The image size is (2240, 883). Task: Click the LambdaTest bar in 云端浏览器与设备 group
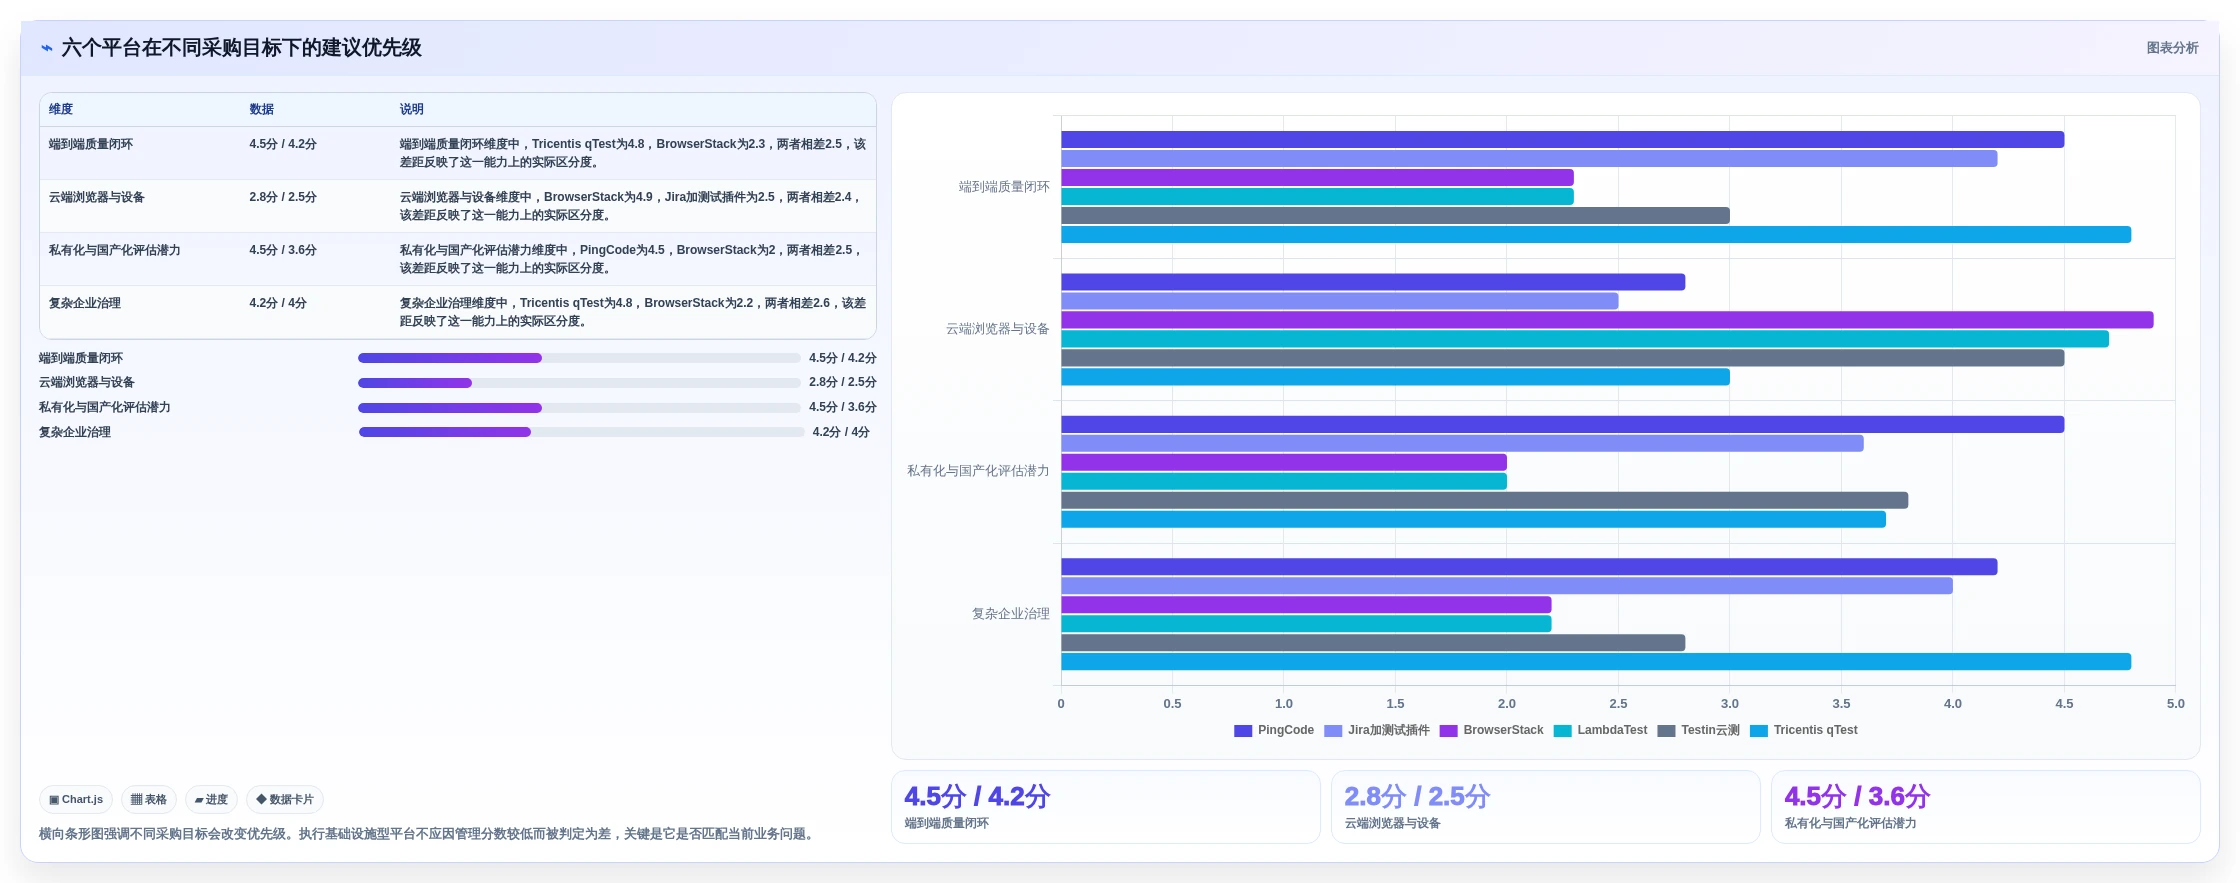pos(1585,339)
